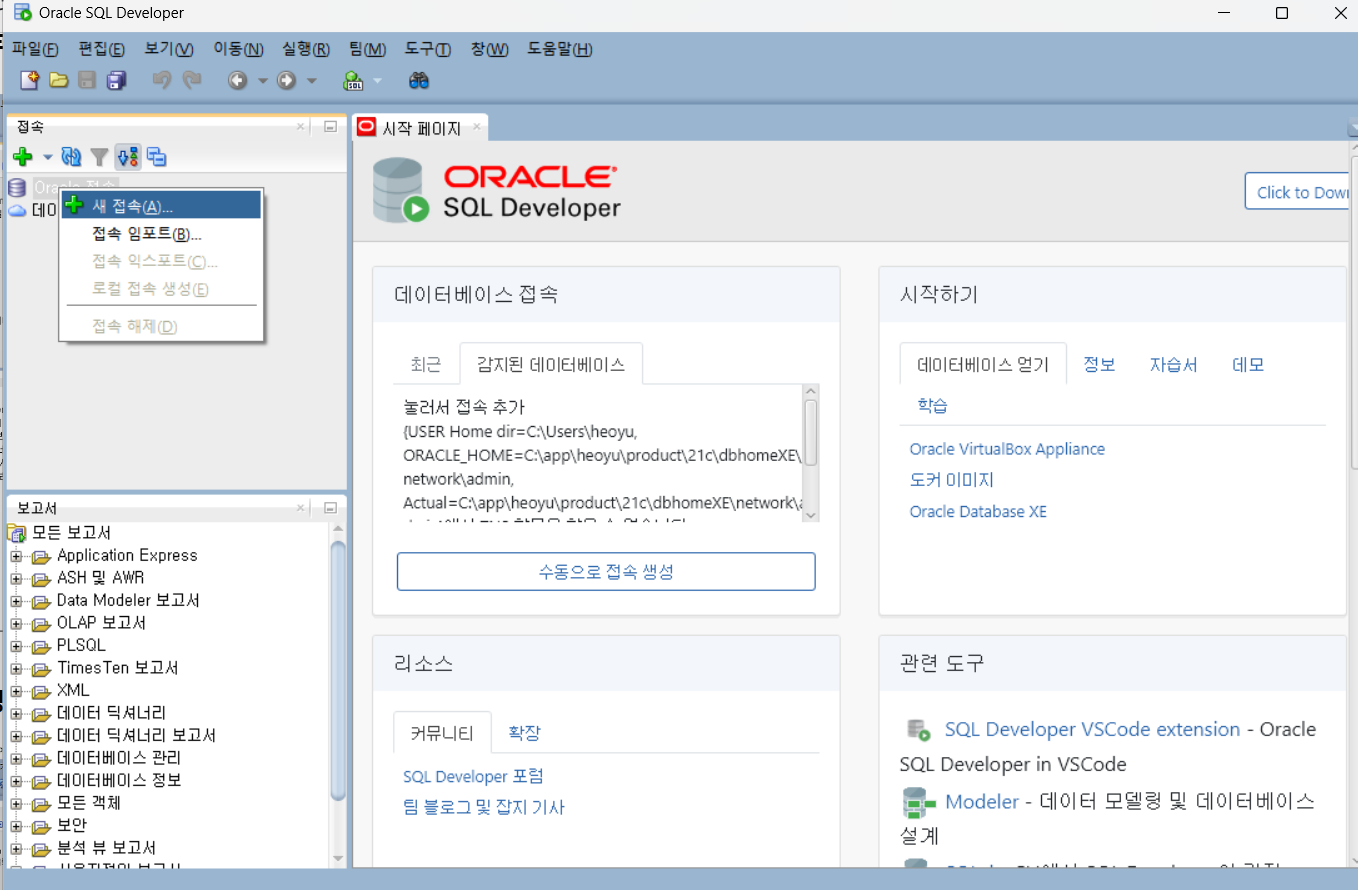
Task: Open the SQL Developer 포럼 link
Action: pos(473,776)
